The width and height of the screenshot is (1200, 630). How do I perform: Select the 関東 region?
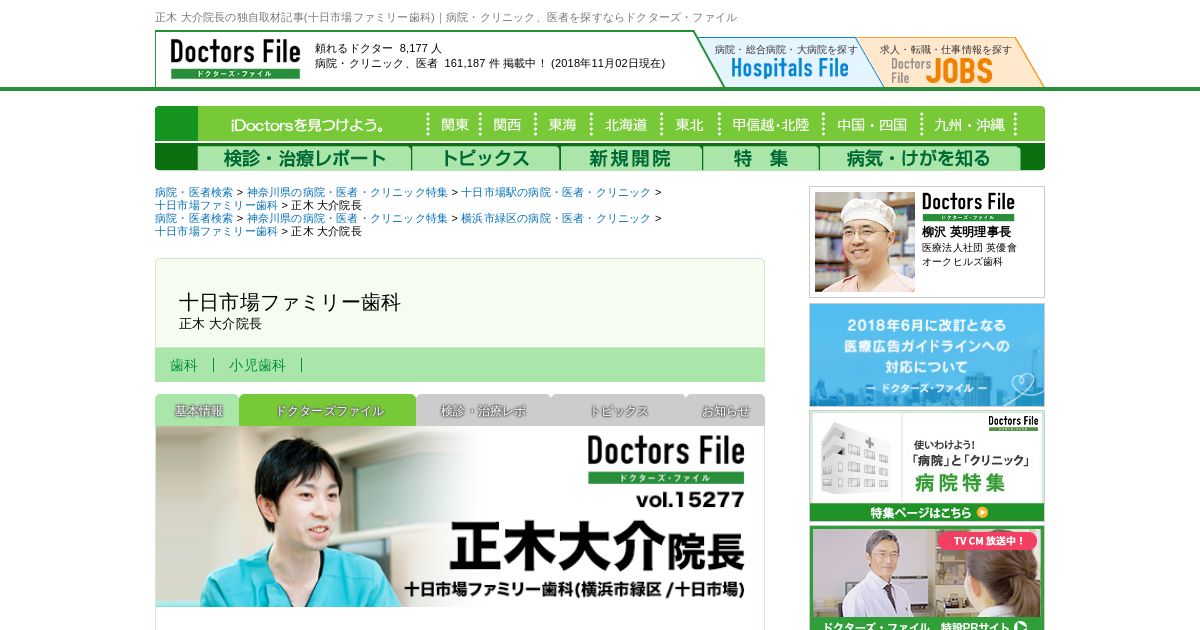click(x=455, y=124)
